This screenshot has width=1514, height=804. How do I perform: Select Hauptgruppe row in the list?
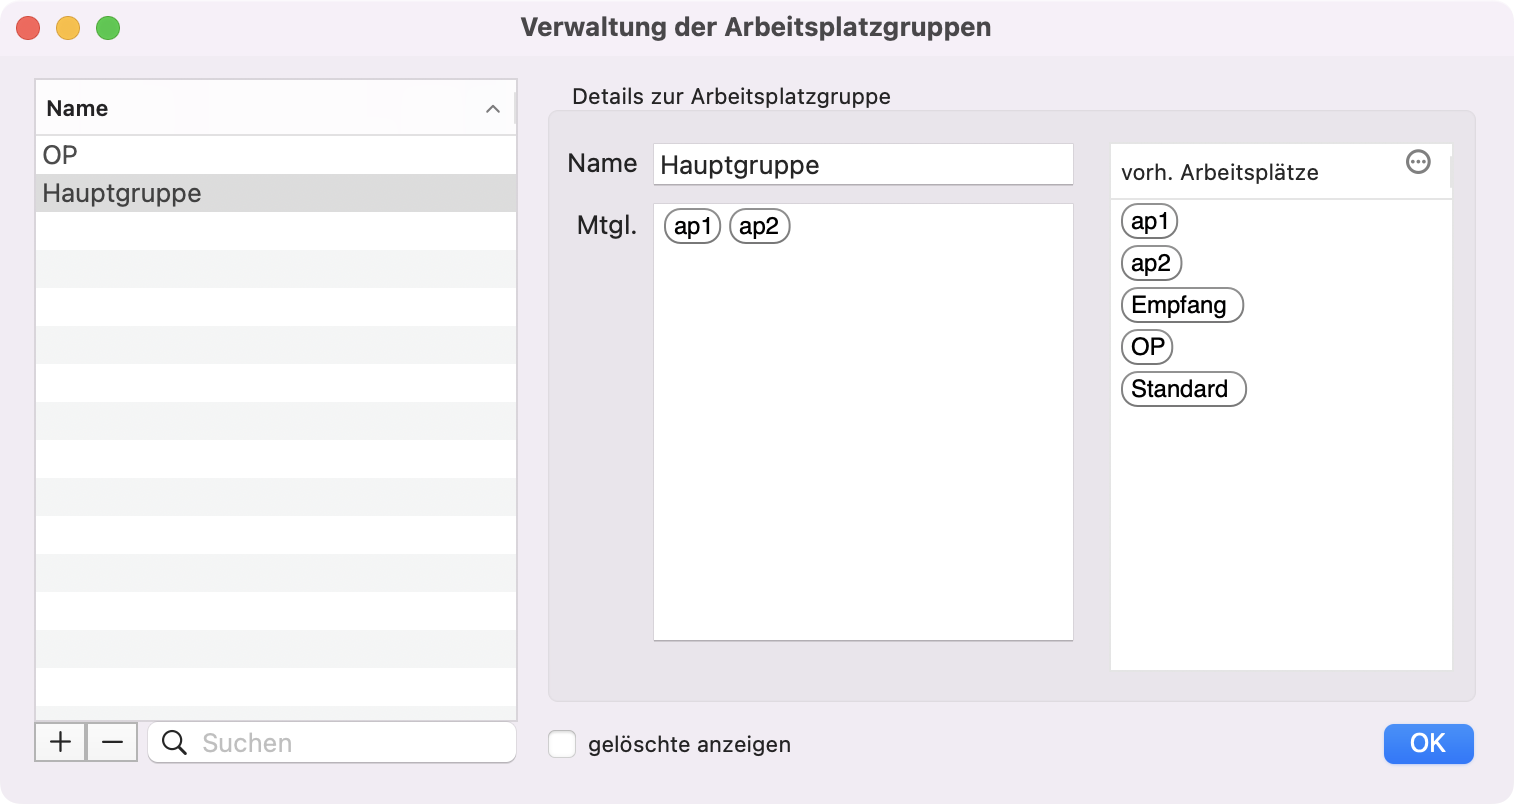point(276,193)
